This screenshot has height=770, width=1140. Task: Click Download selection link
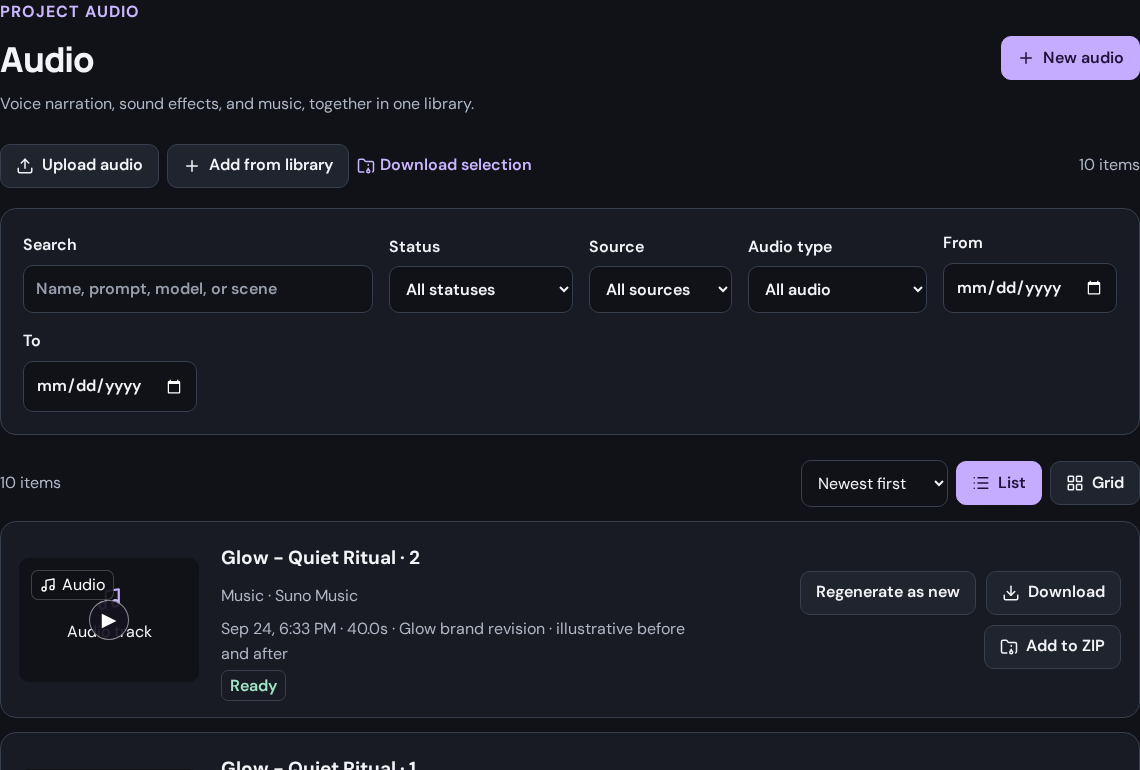point(444,165)
